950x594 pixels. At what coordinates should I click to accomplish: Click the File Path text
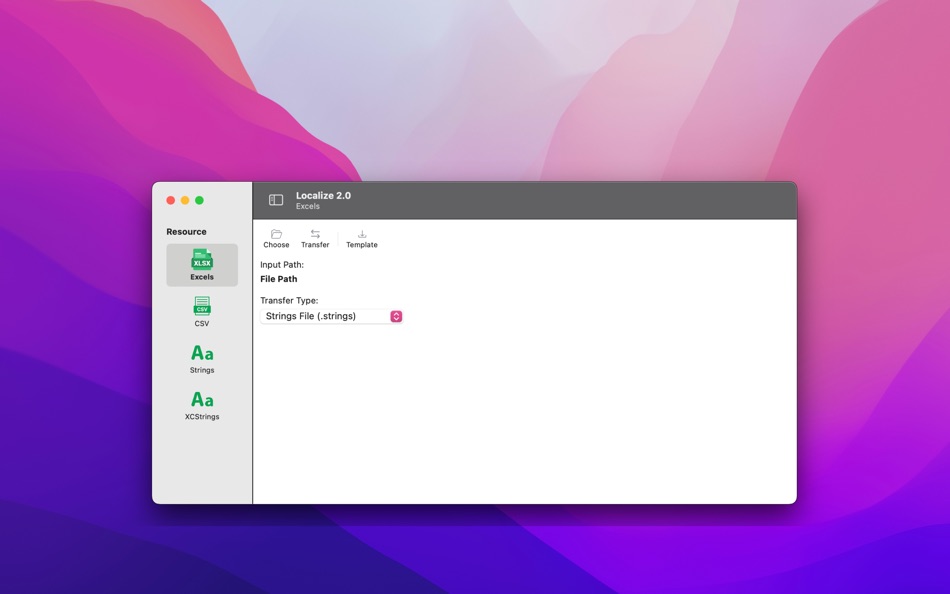tap(278, 278)
